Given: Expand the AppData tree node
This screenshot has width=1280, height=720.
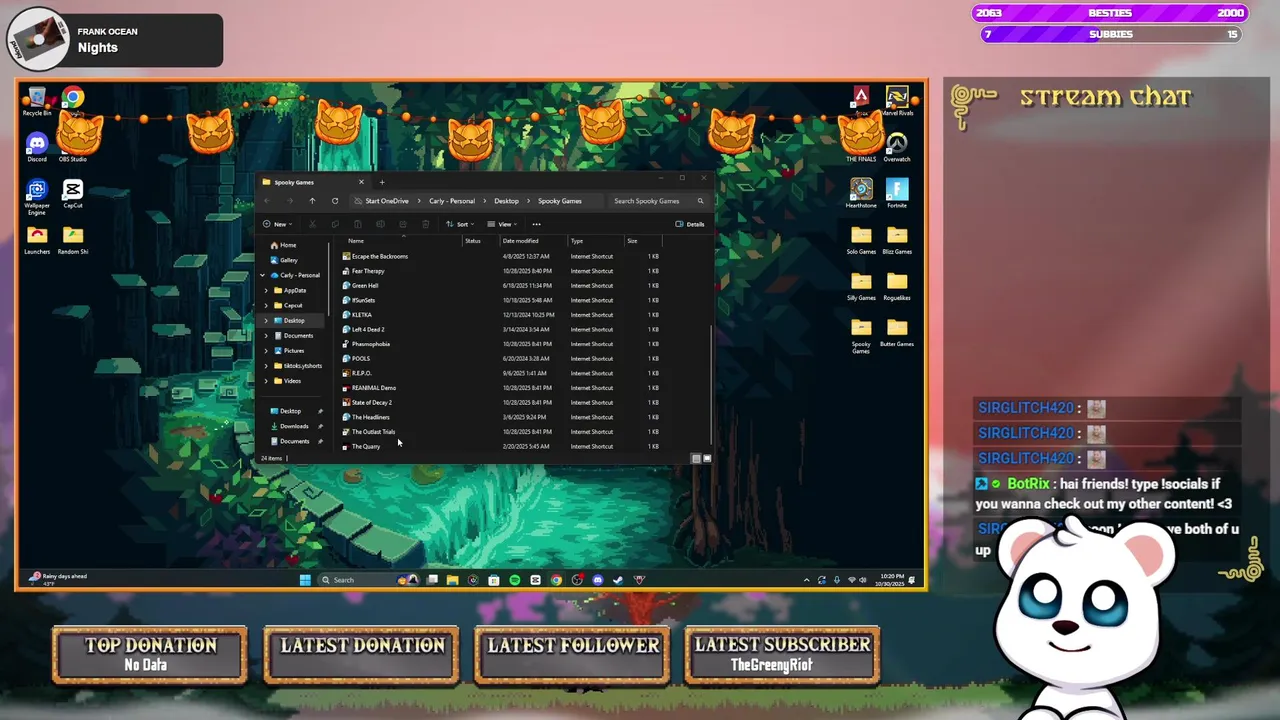Looking at the screenshot, I should [266, 290].
